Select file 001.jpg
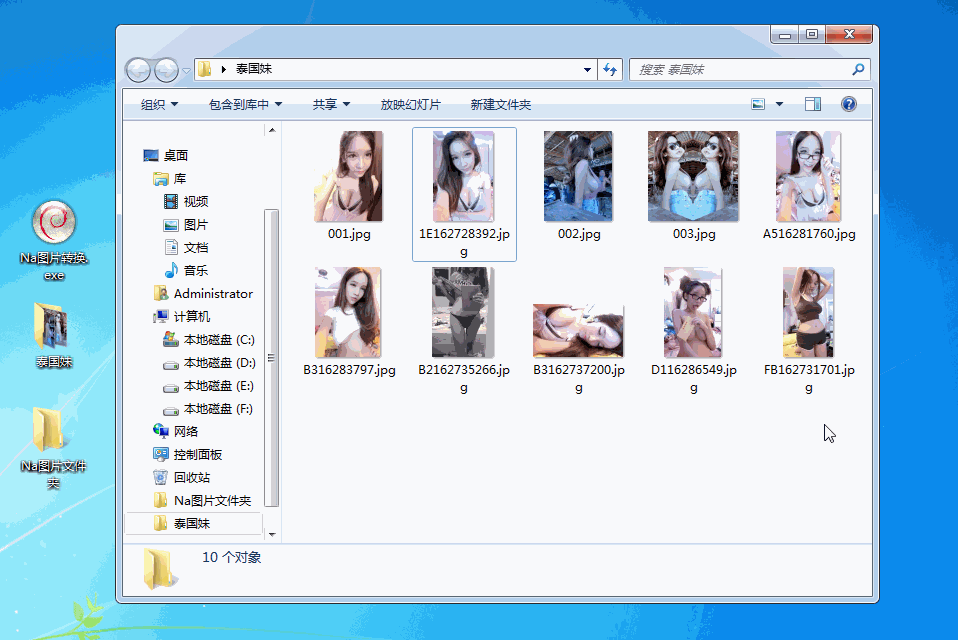958x640 pixels. click(x=349, y=186)
